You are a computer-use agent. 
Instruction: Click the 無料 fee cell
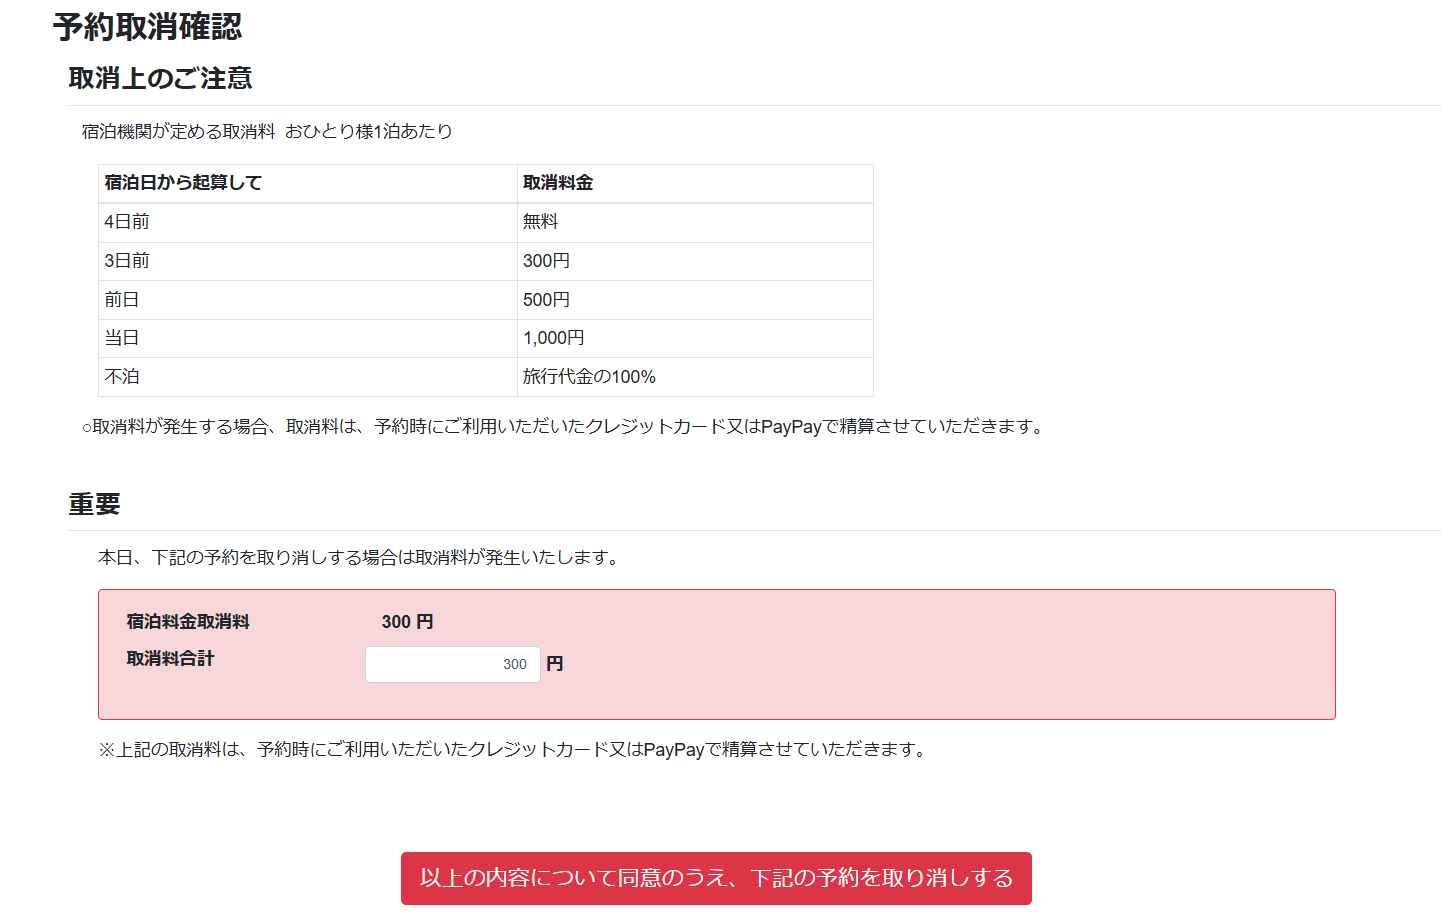695,222
